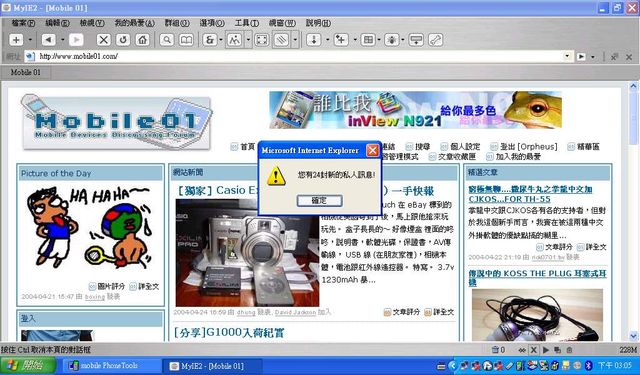Screen dimensions: 640x375
Task: Expand the address bar URL history dropdown
Action: (x=567, y=56)
